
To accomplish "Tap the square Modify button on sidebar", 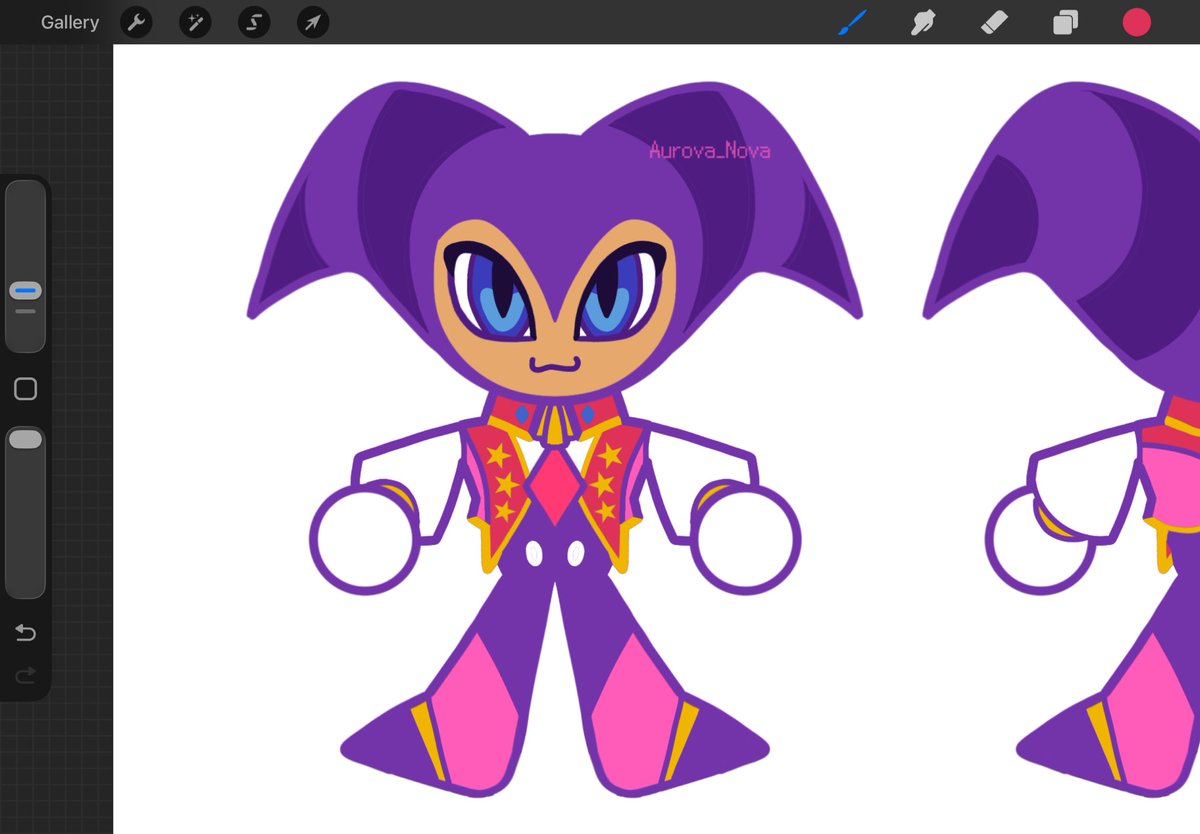I will coord(26,389).
